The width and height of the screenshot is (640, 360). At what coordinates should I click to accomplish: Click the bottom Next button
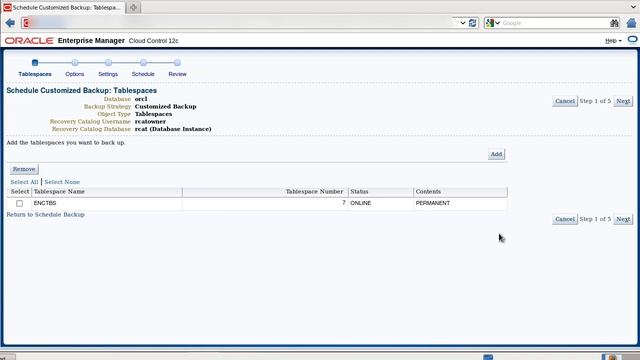point(623,219)
